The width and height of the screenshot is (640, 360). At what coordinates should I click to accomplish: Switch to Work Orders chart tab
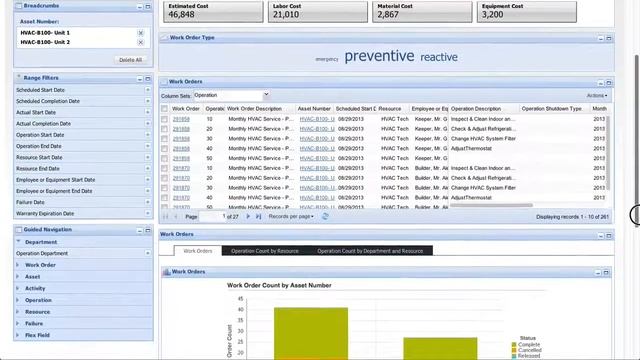198,251
